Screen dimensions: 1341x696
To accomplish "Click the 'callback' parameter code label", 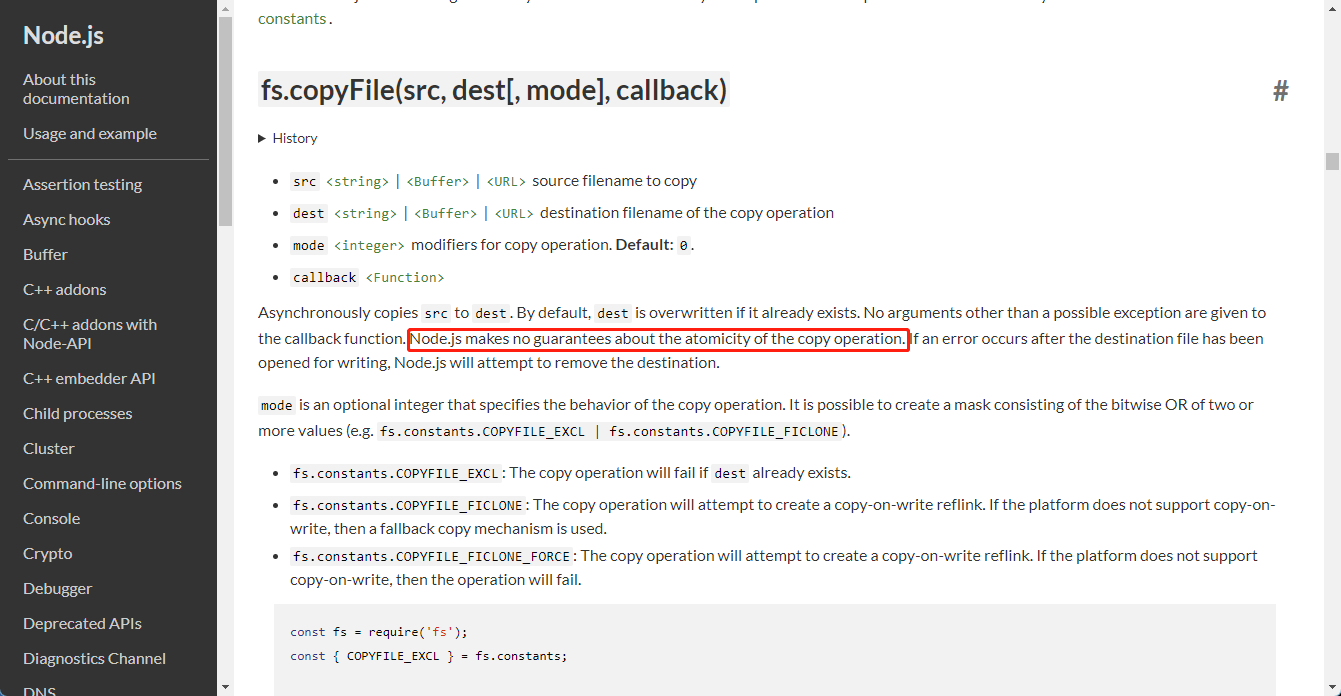I will [325, 278].
